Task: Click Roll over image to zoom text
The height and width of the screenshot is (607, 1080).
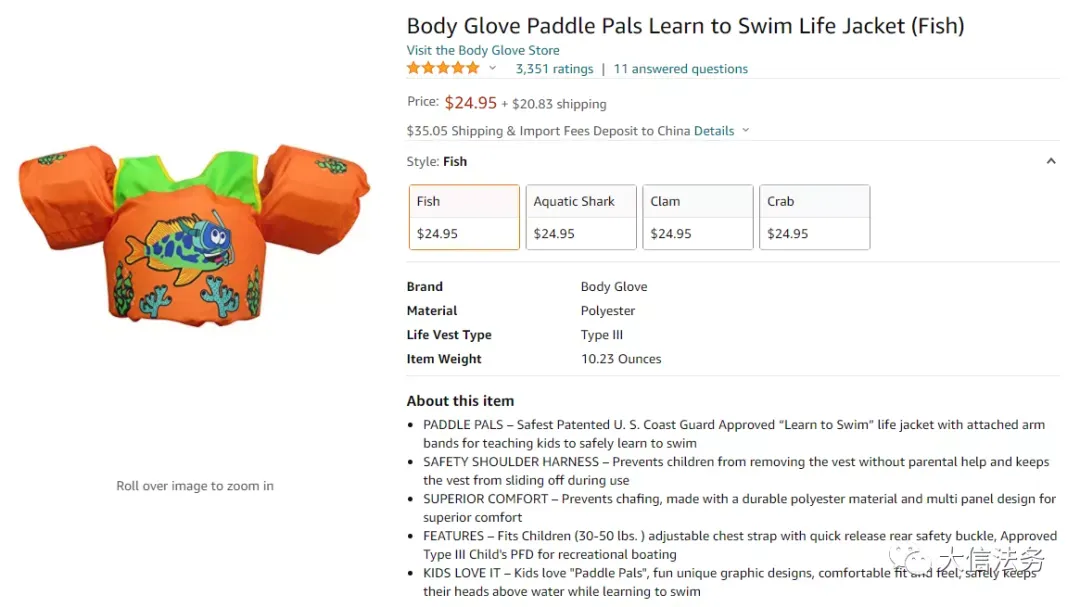Action: click(x=195, y=486)
